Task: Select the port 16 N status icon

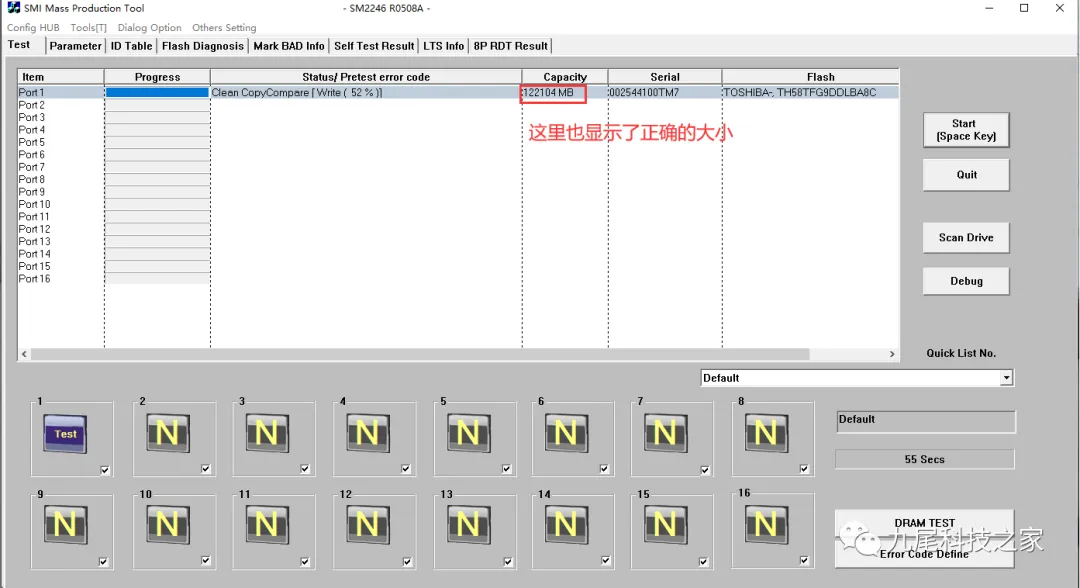Action: tap(766, 524)
